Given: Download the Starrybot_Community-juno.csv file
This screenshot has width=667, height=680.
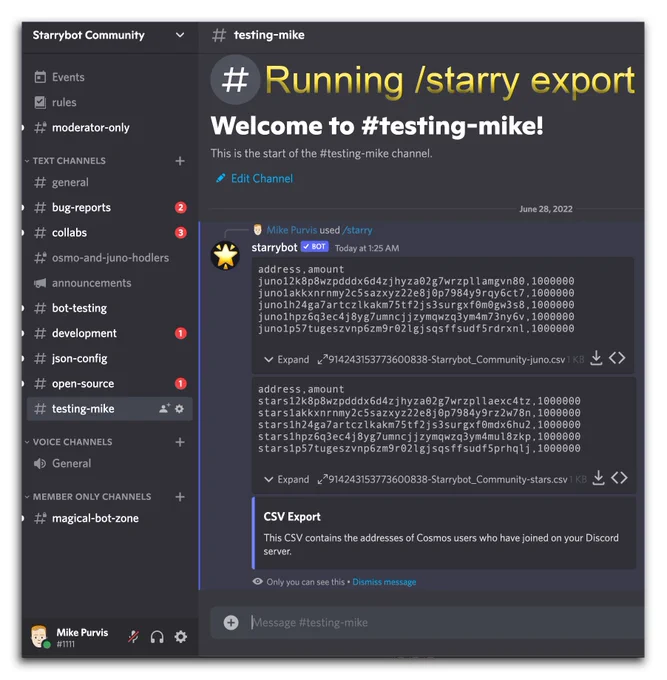Looking at the screenshot, I should click(596, 358).
